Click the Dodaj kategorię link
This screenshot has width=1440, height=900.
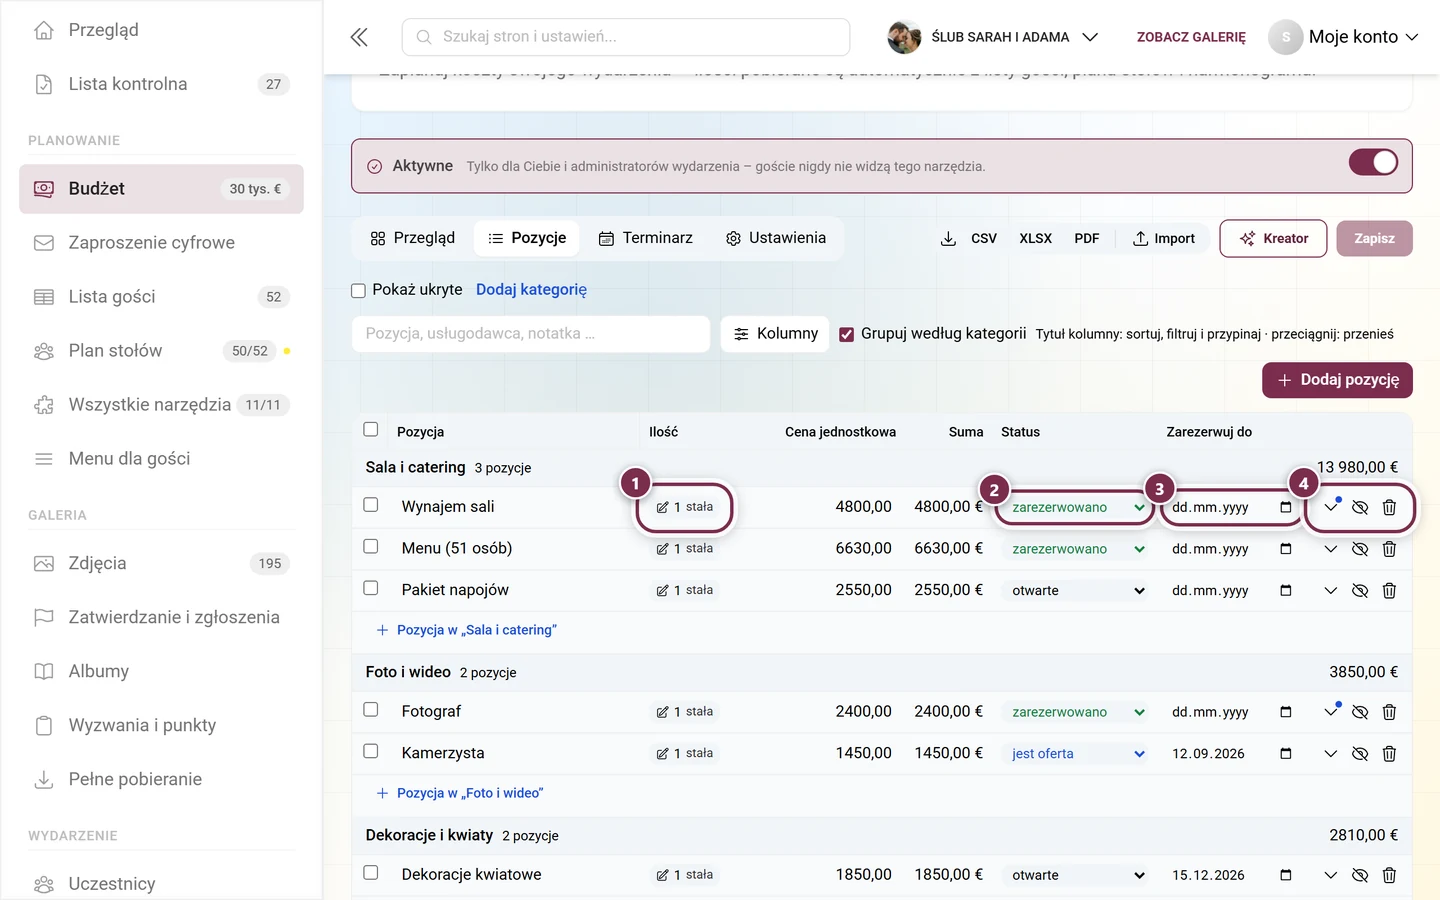531,290
